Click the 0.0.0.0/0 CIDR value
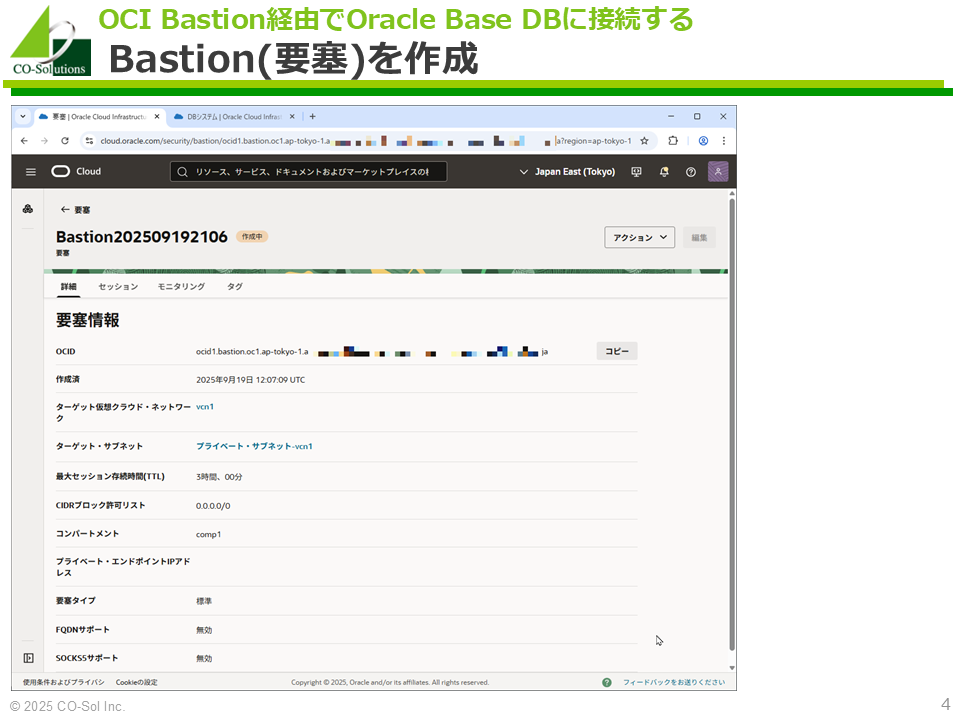This screenshot has width=960, height=720. click(x=213, y=506)
